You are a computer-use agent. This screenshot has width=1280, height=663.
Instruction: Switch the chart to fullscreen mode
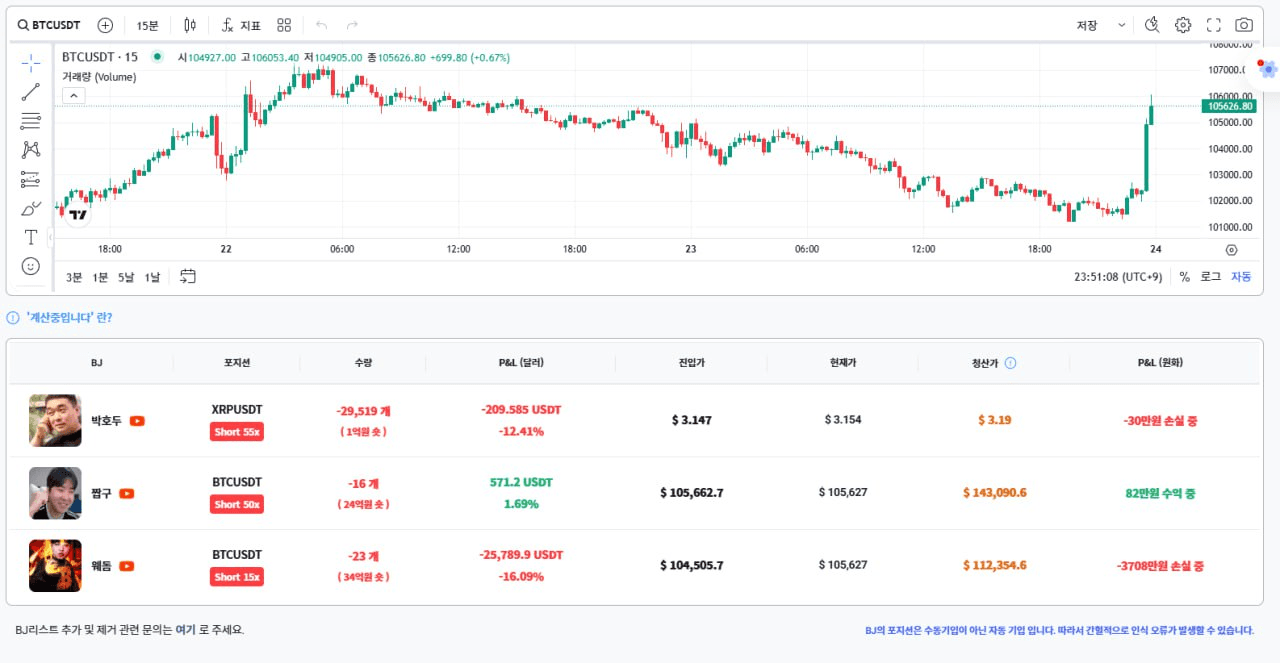tap(1214, 25)
